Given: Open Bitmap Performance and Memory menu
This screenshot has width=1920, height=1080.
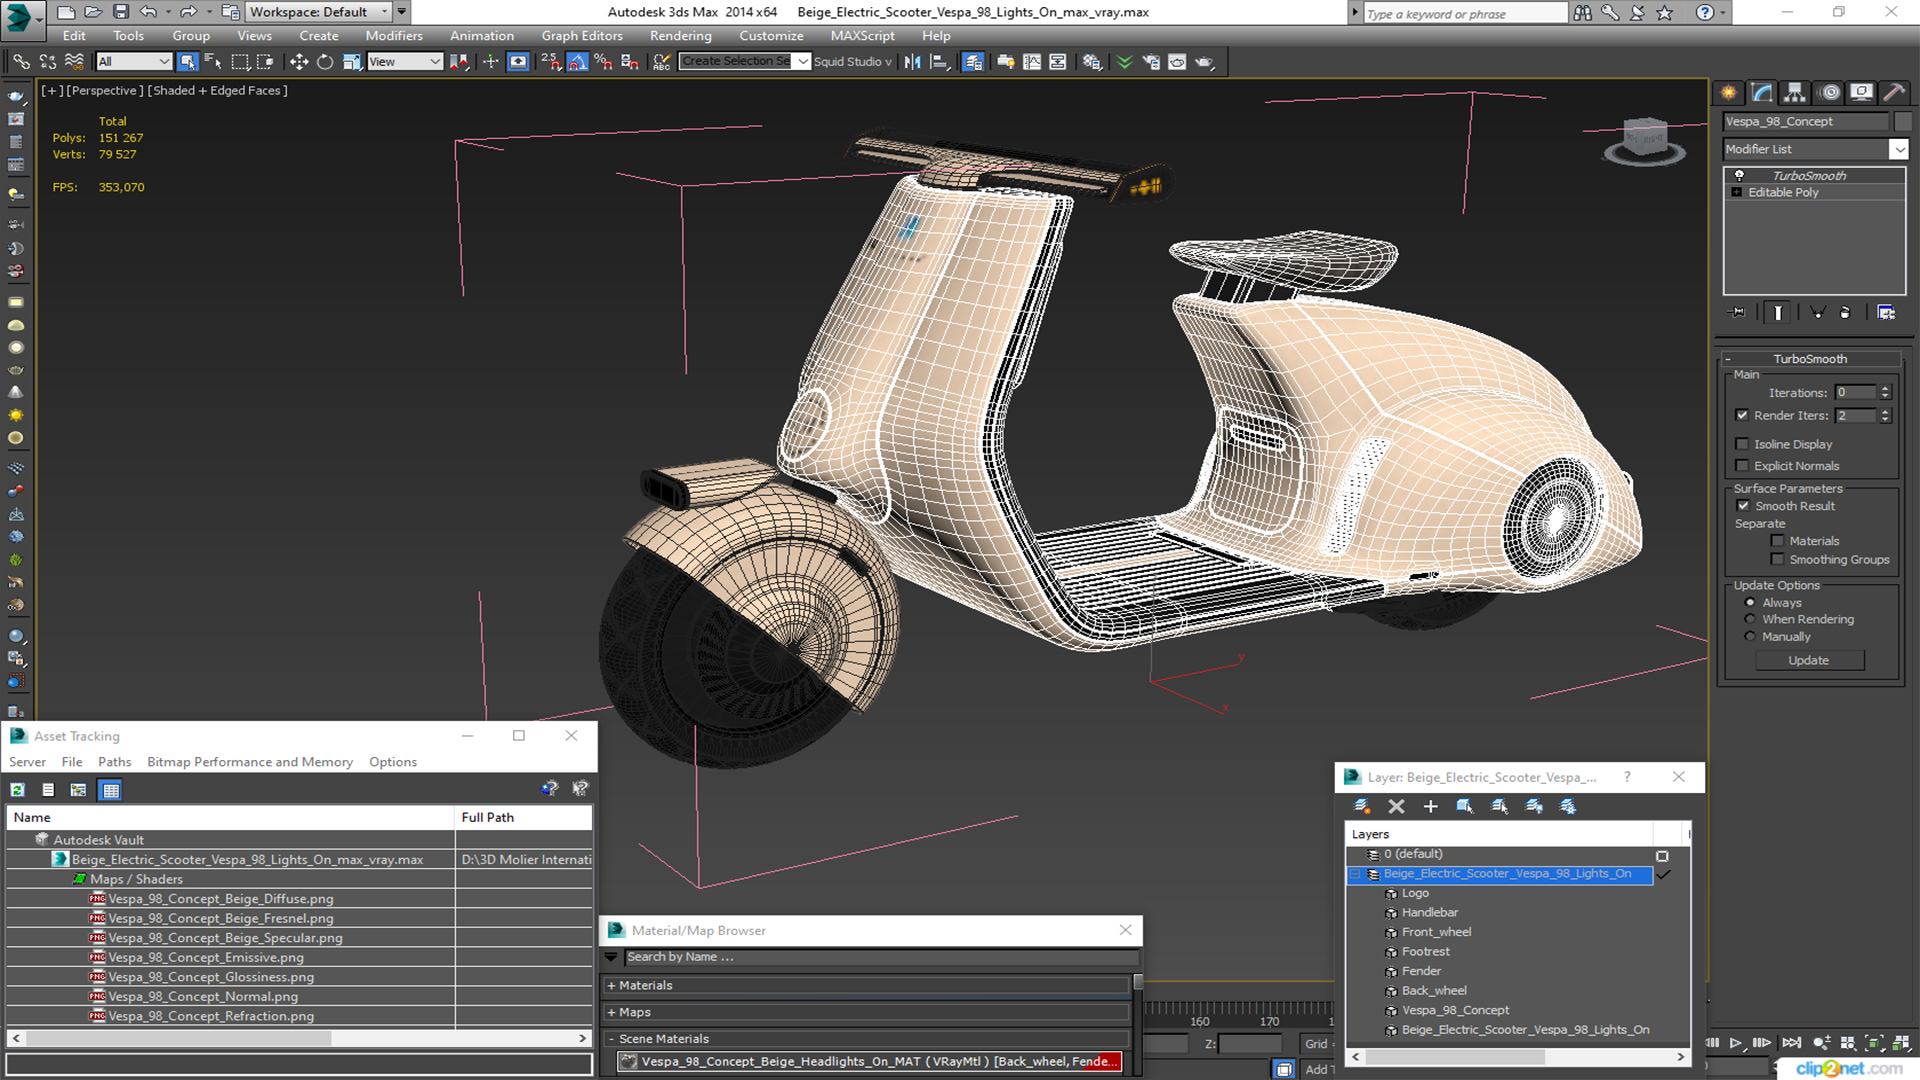Looking at the screenshot, I should pos(250,762).
